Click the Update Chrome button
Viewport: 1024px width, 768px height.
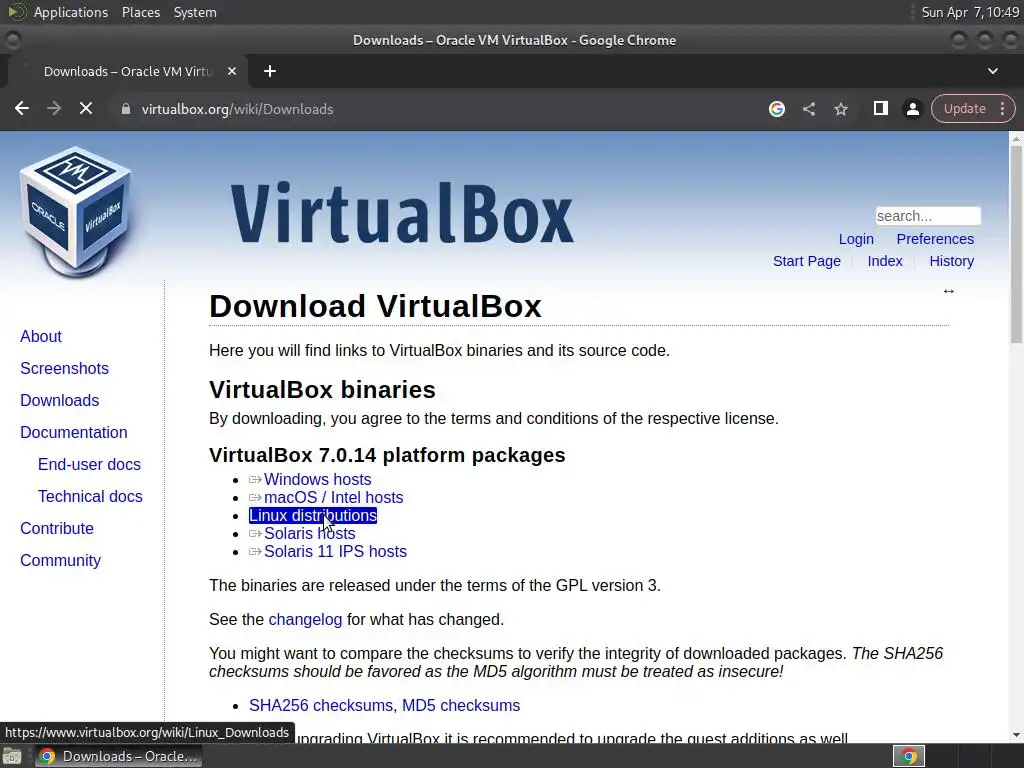(x=965, y=109)
